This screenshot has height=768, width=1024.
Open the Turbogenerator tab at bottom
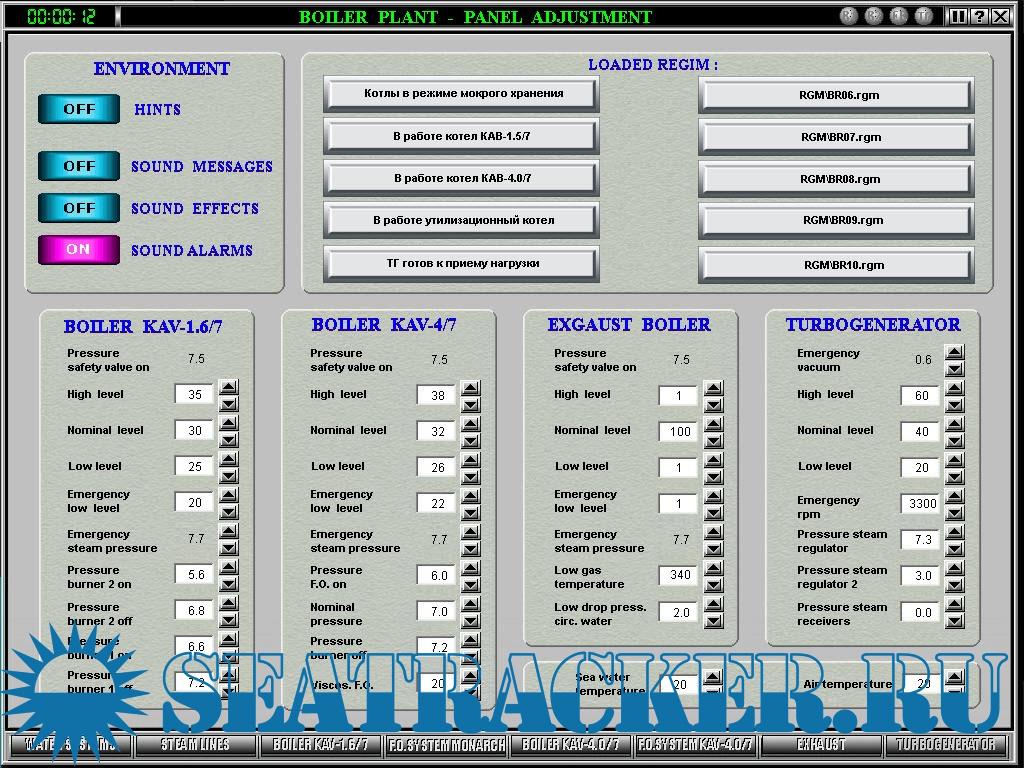coord(947,745)
